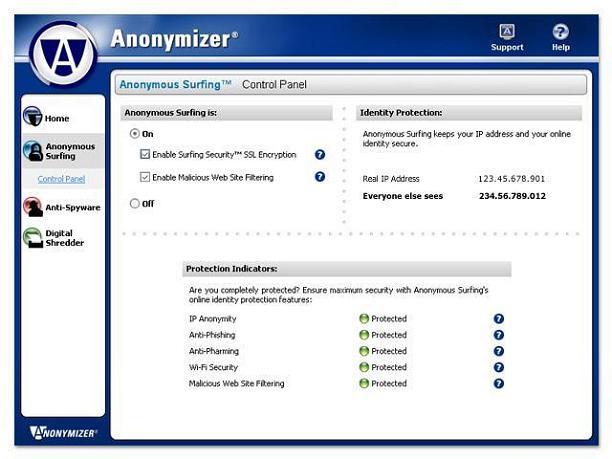The image size is (612, 459).
Task: Select the Off radio button
Action: pyautogui.click(x=135, y=203)
